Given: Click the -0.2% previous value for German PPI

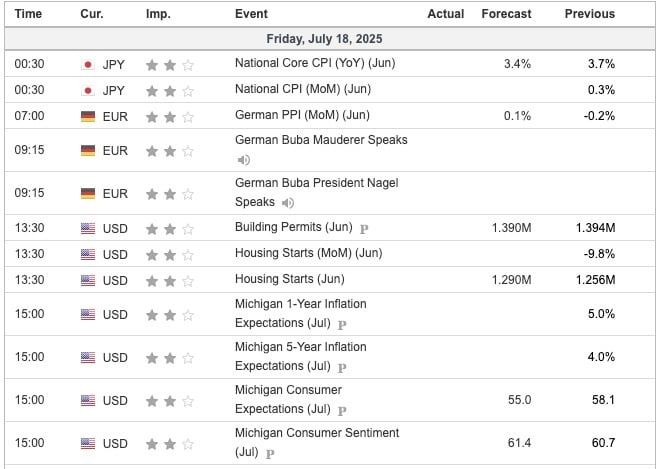Looking at the screenshot, I should [599, 116].
